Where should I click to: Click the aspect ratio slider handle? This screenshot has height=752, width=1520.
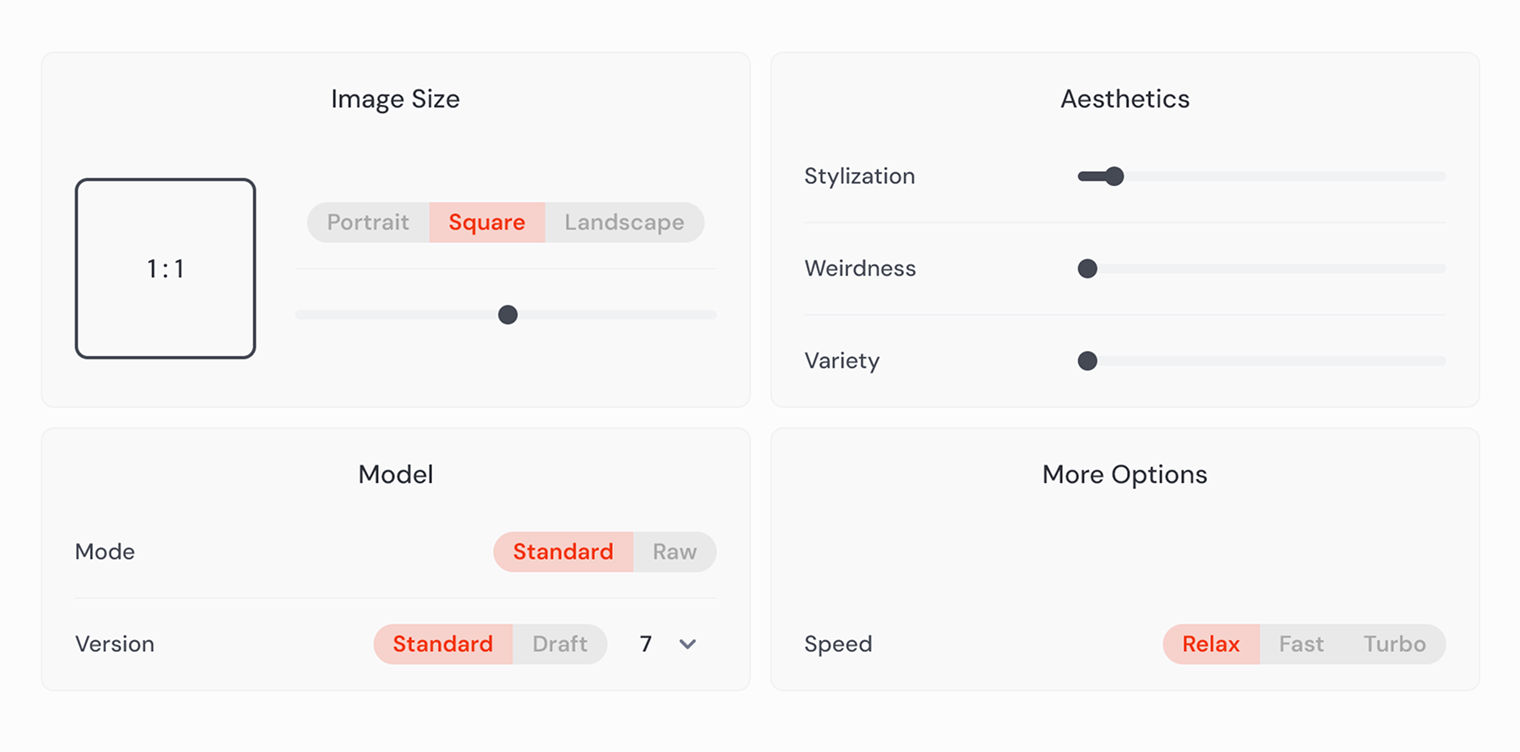pyautogui.click(x=508, y=315)
